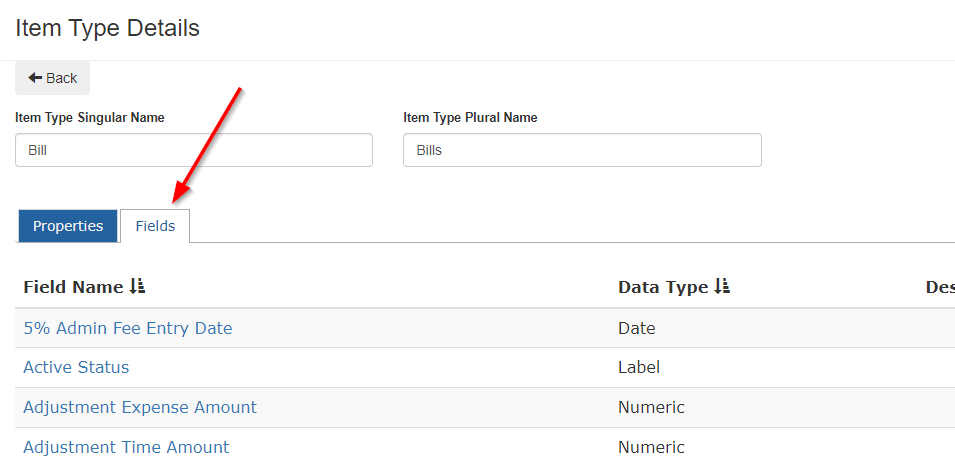Open the 5% Admin Fee Entry Date field
Viewport: 955px width, 462px height.
128,329
